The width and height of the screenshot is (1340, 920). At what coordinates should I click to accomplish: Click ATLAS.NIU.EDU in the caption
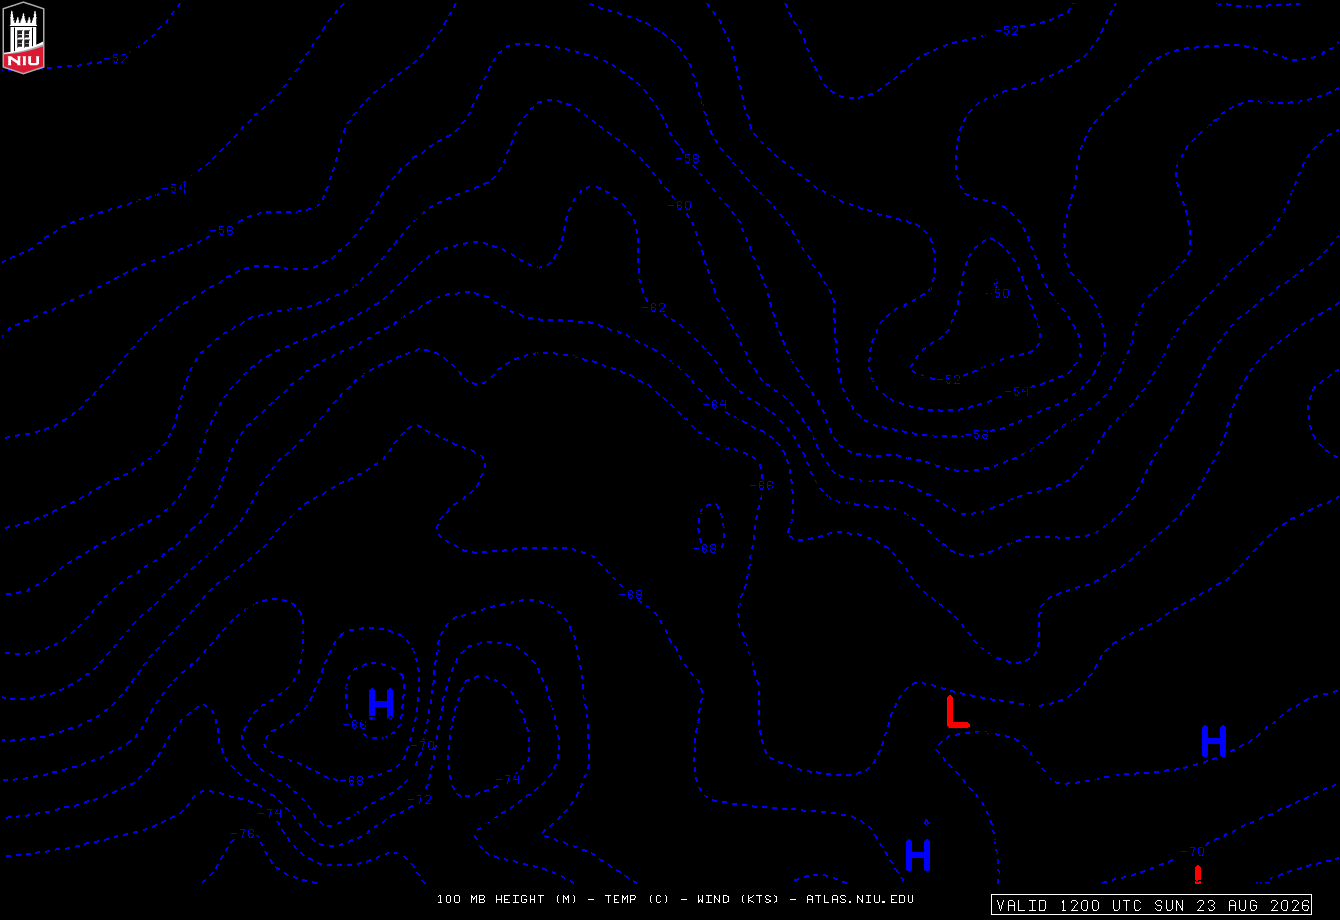tap(860, 899)
